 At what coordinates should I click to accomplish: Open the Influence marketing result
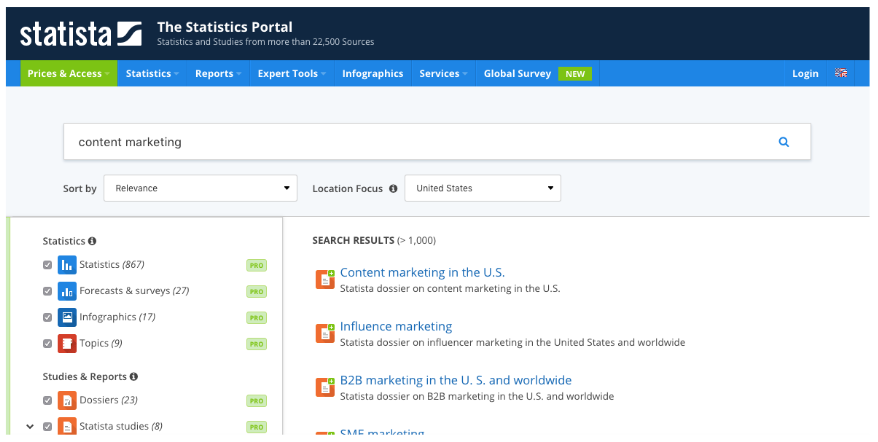(396, 327)
